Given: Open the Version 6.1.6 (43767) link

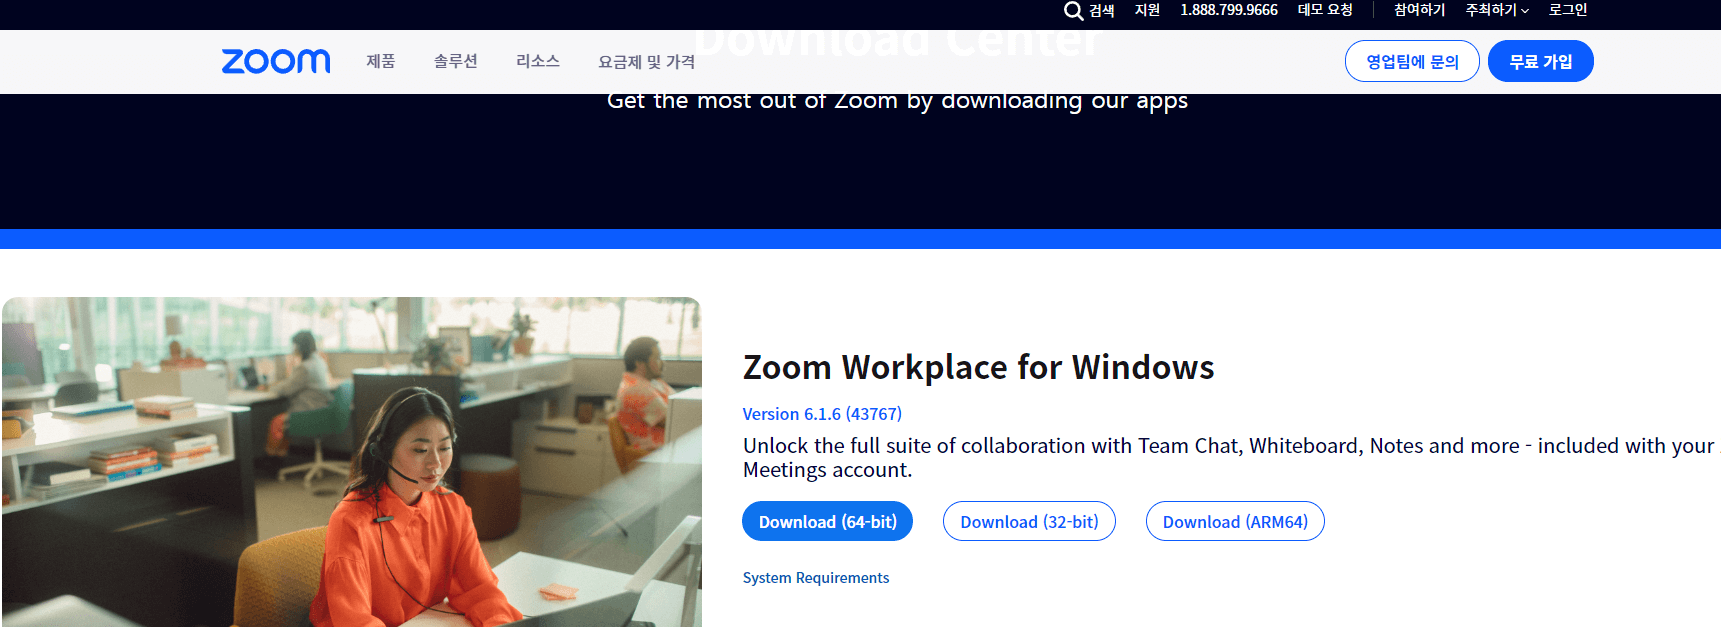Looking at the screenshot, I should click(x=822, y=414).
